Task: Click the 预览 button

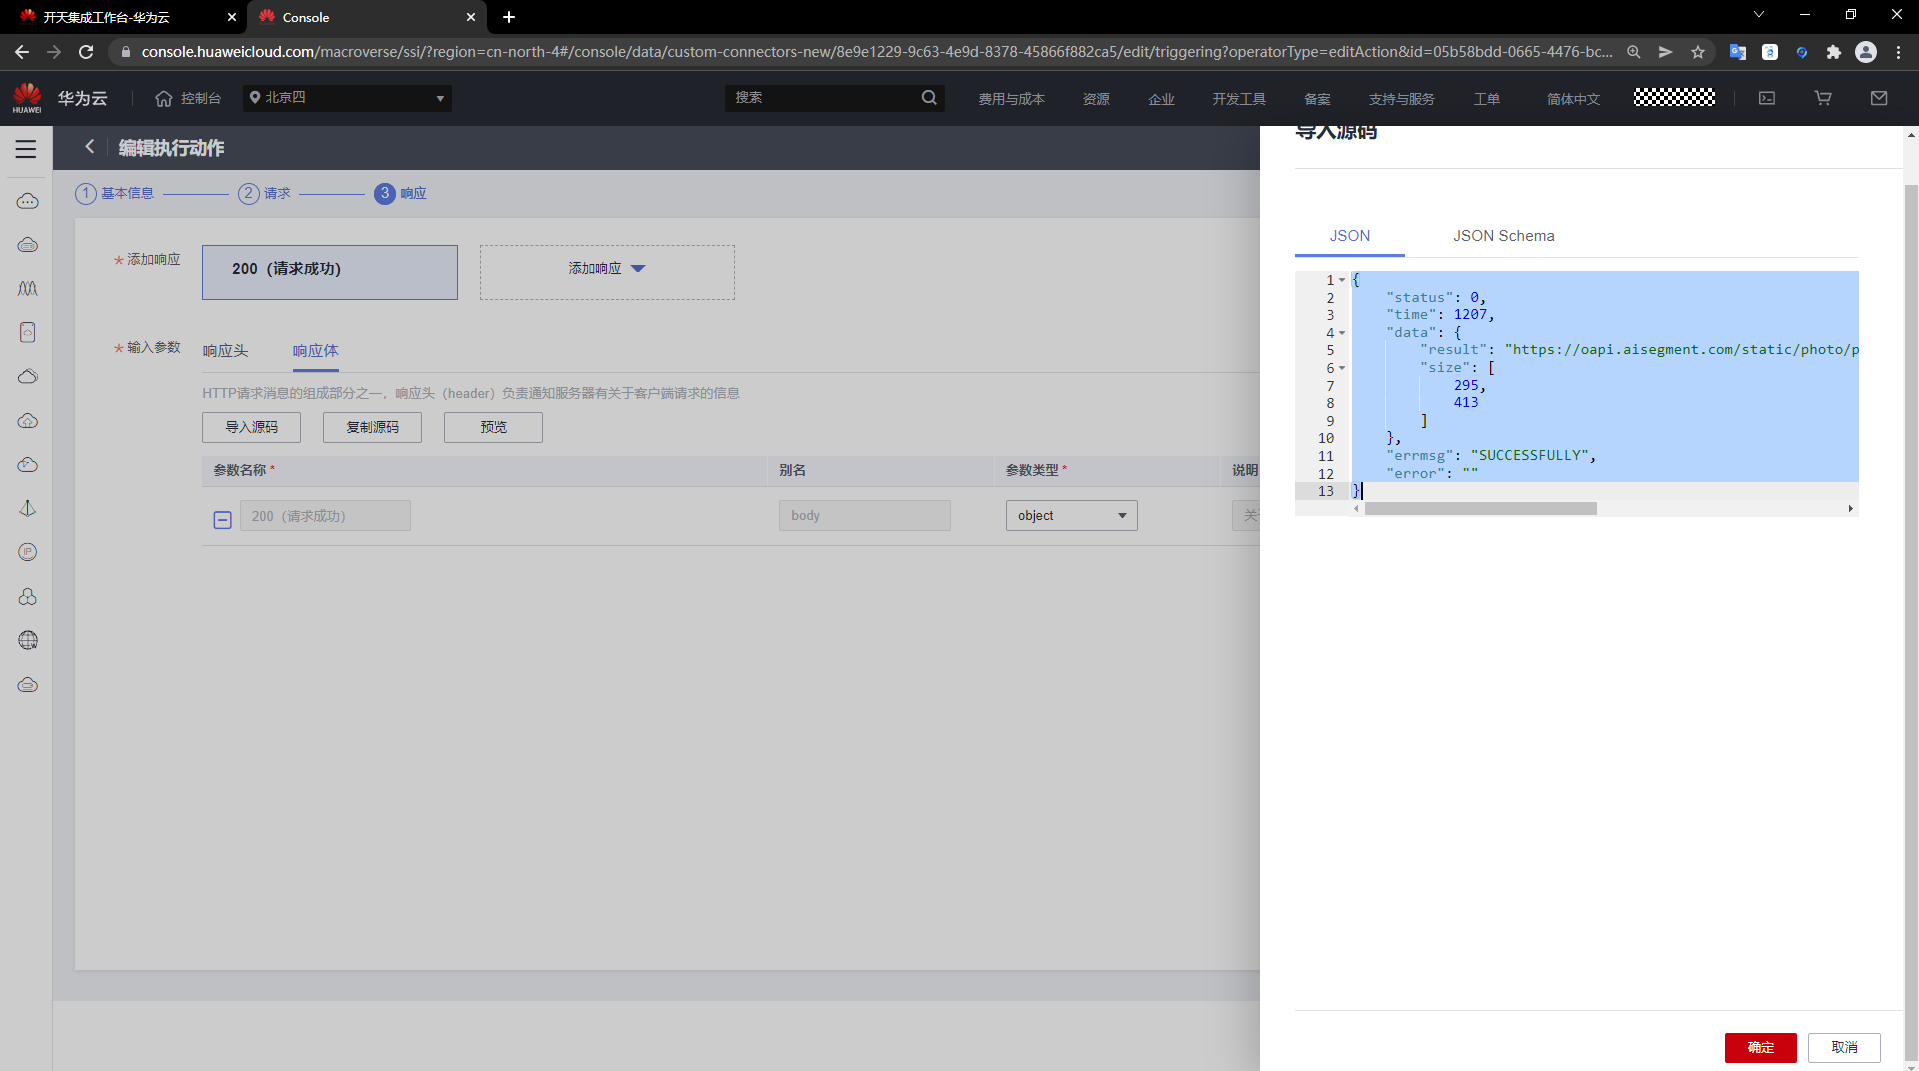Action: [x=493, y=427]
